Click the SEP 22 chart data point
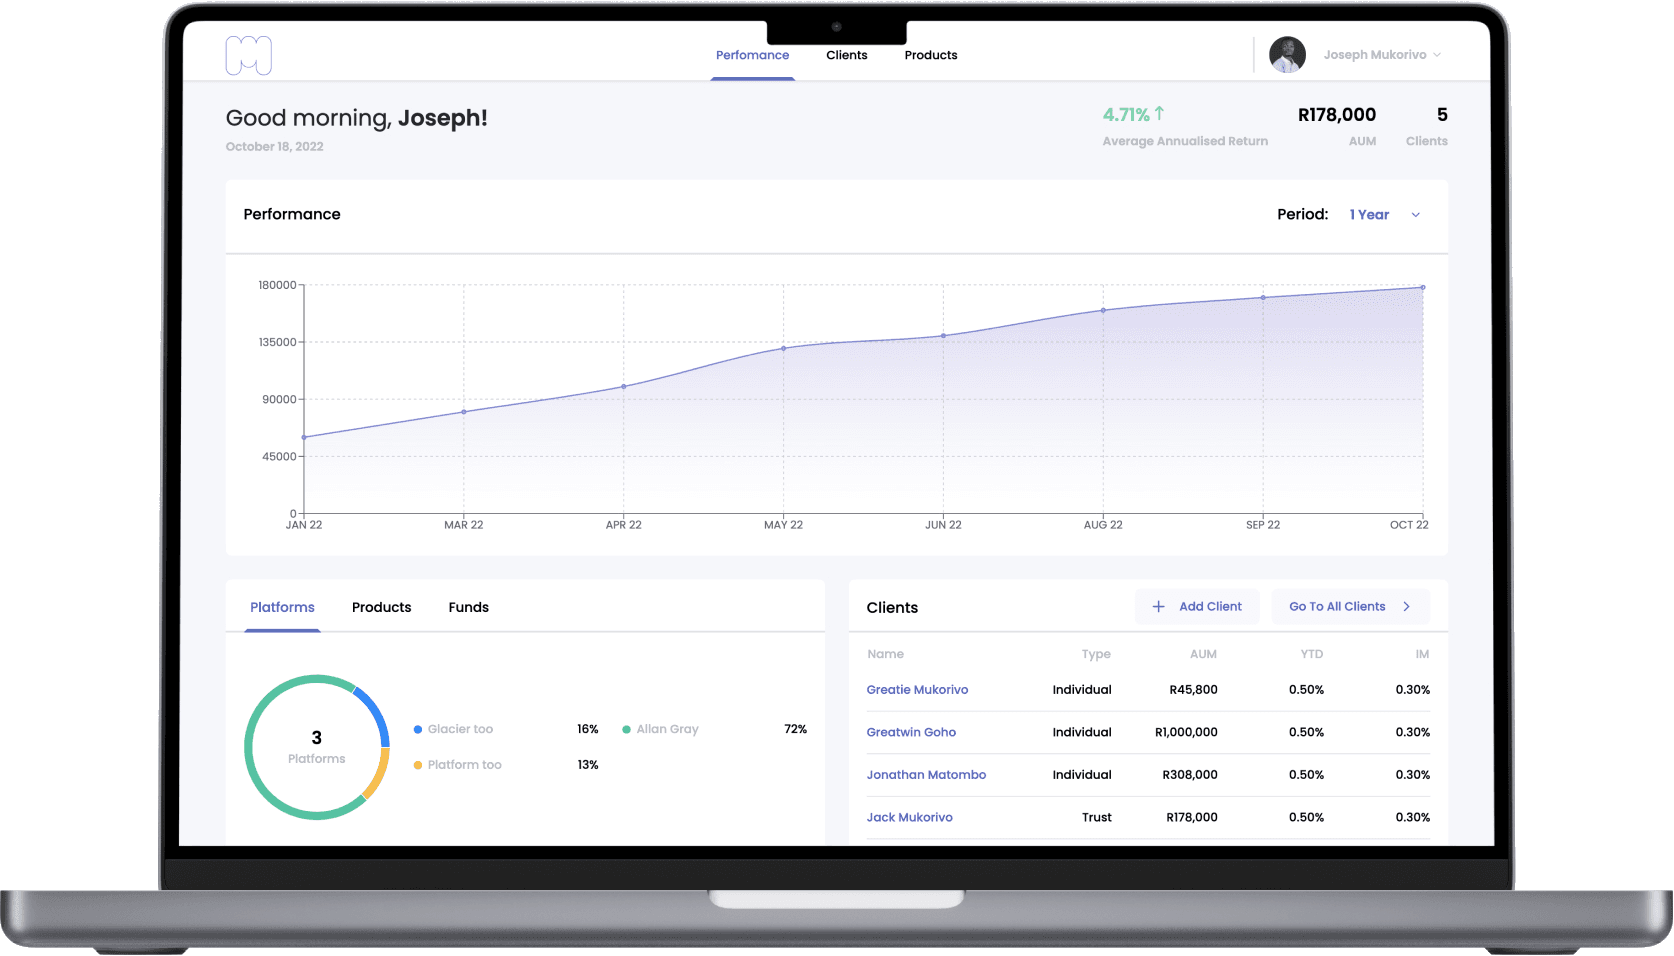This screenshot has width=1674, height=956. [x=1262, y=297]
